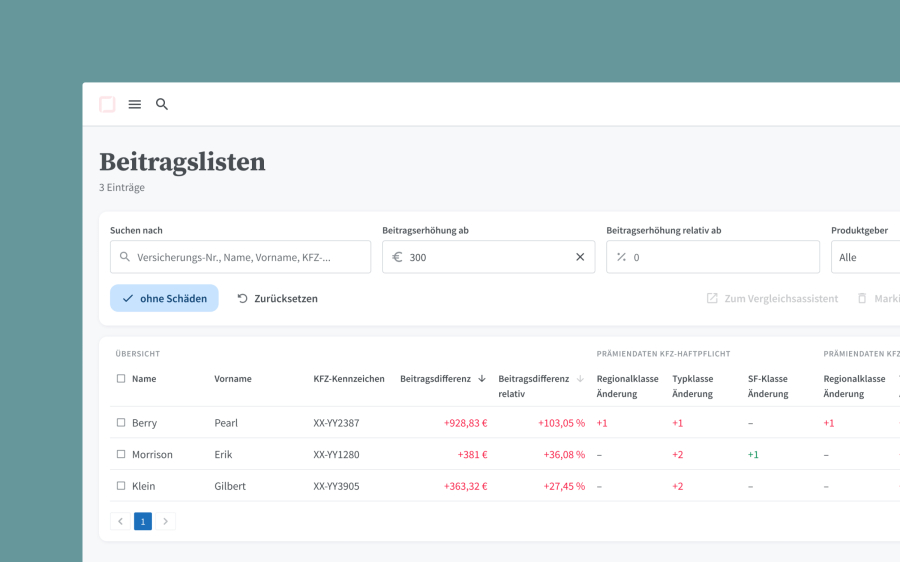Check the box next to Klein
The image size is (900, 562).
pos(121,486)
